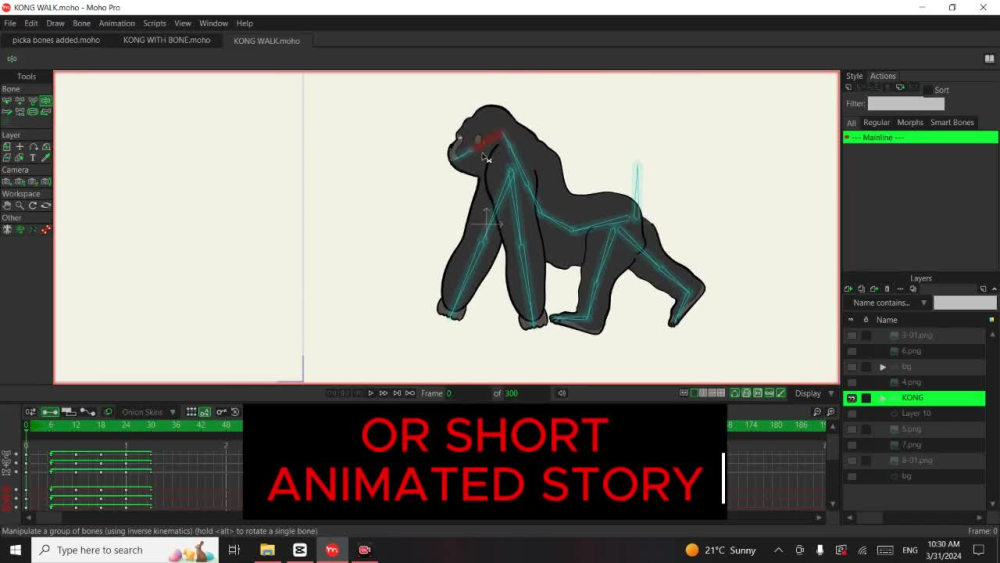This screenshot has height=563, width=1000.
Task: Click the delete layer trash icon
Action: pos(887,289)
